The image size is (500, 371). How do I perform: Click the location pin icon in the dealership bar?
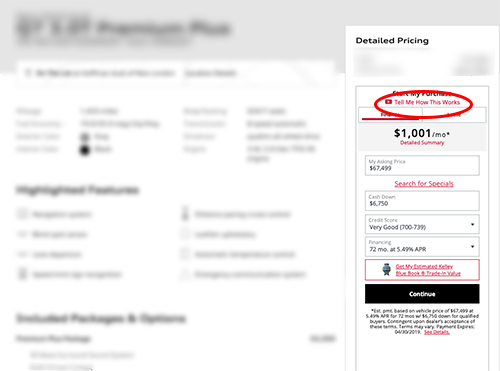28,73
